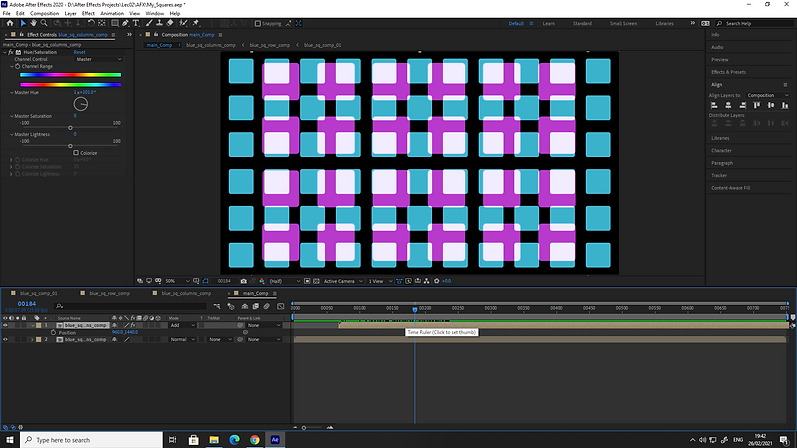
Task: Select the Rotation tool
Action: (x=91, y=23)
